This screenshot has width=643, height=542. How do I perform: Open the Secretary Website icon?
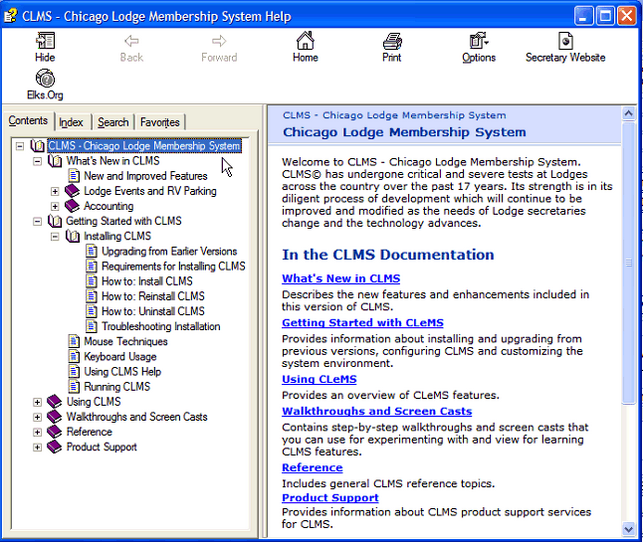pyautogui.click(x=565, y=42)
